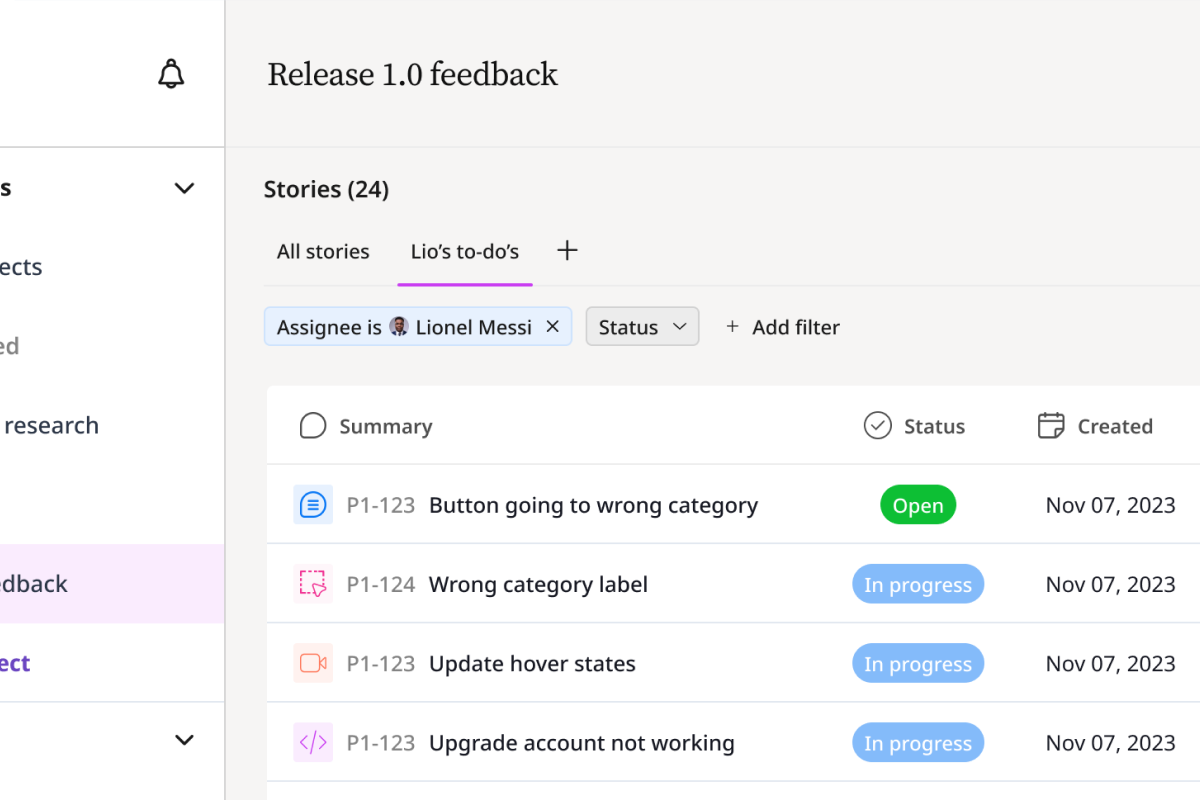Toggle the In progress status on Wrong category label

[x=917, y=584]
